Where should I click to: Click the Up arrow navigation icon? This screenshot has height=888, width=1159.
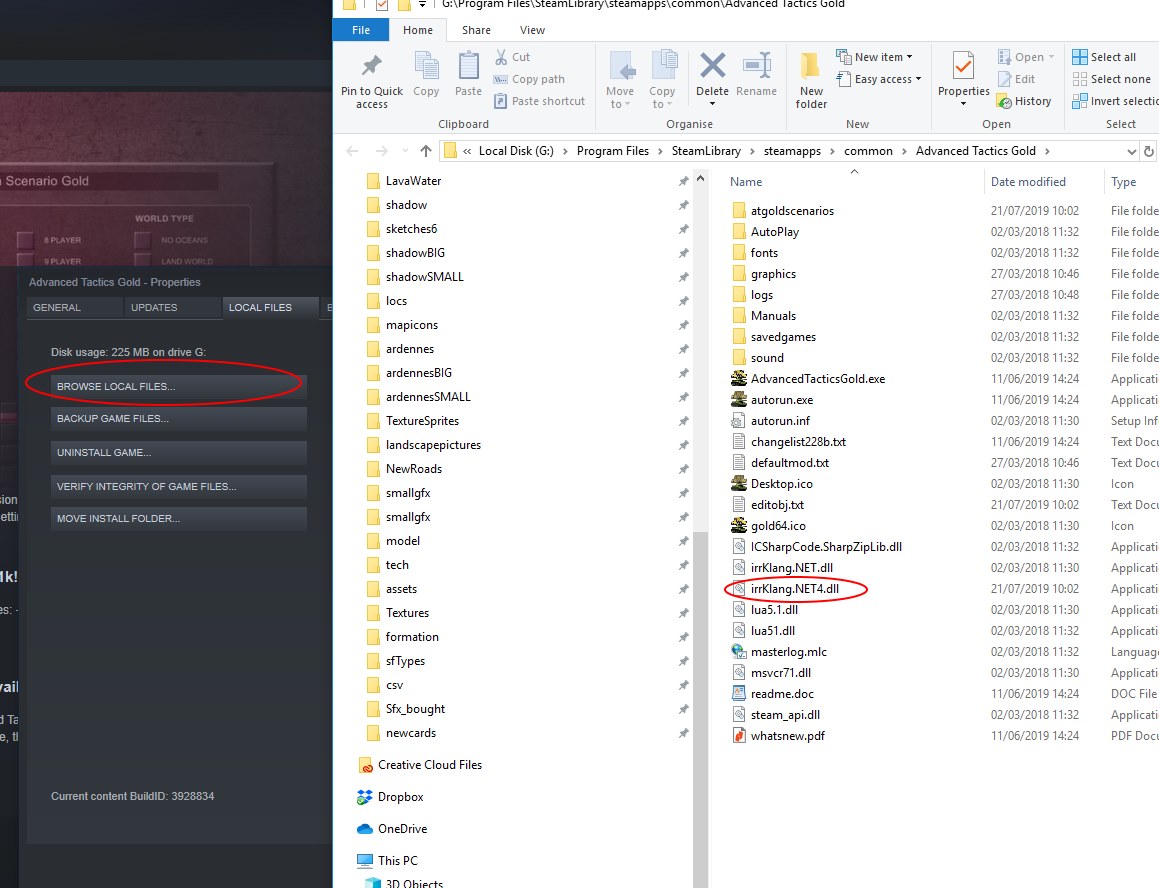click(x=426, y=151)
